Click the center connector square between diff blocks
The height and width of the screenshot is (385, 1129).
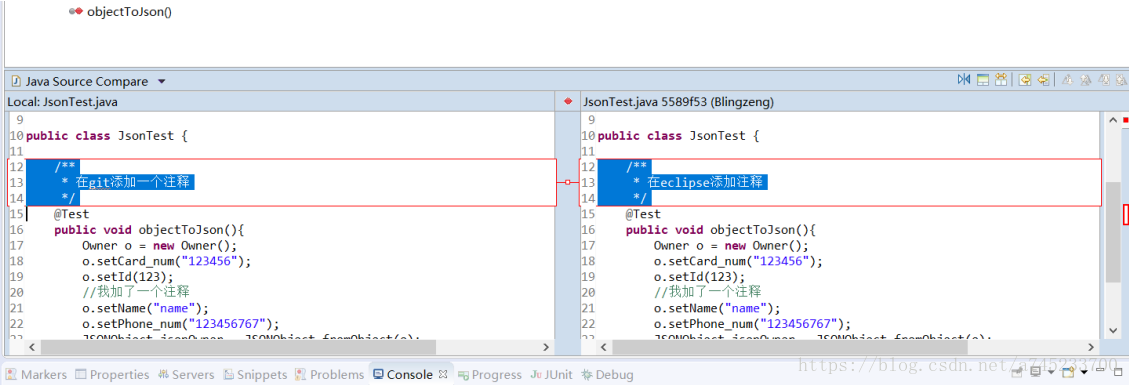[567, 182]
